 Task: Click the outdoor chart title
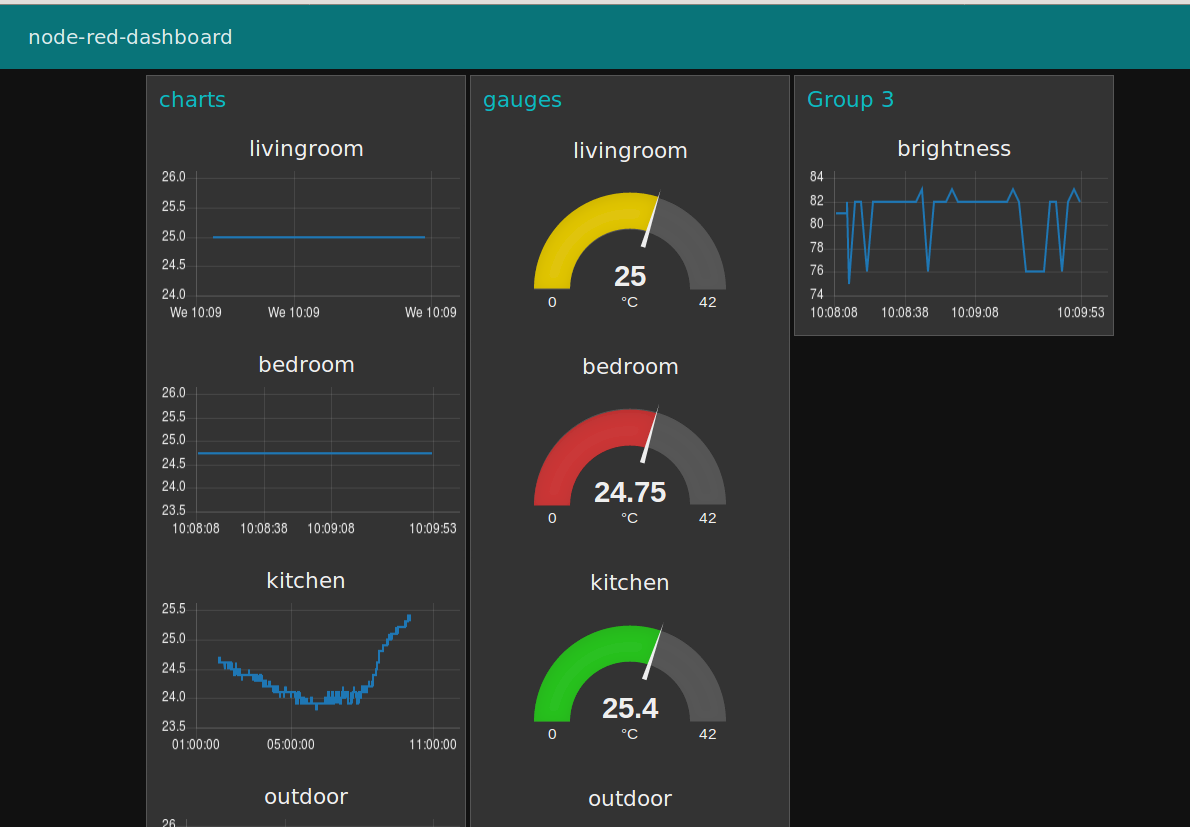(306, 797)
